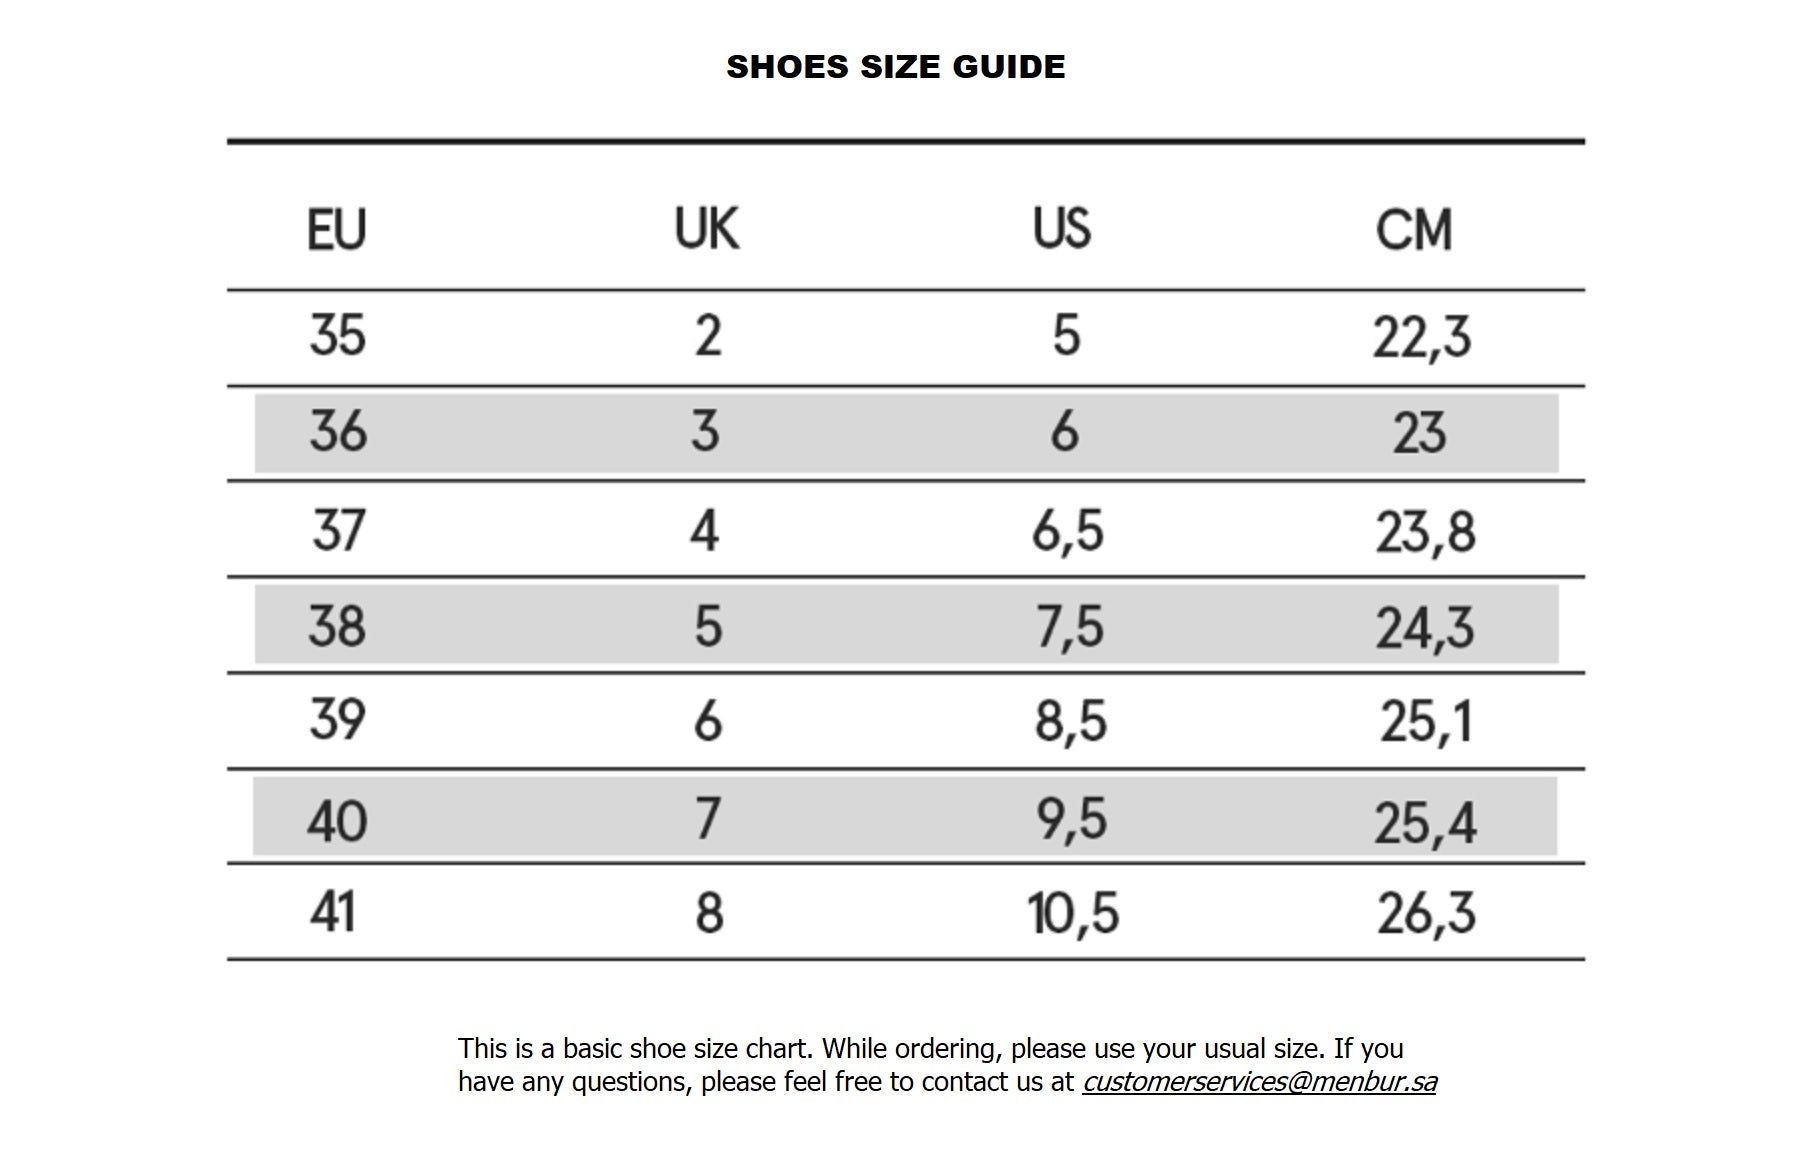This screenshot has height=1161, width=1798.
Task: Select EU size 41 cell
Action: [x=332, y=913]
